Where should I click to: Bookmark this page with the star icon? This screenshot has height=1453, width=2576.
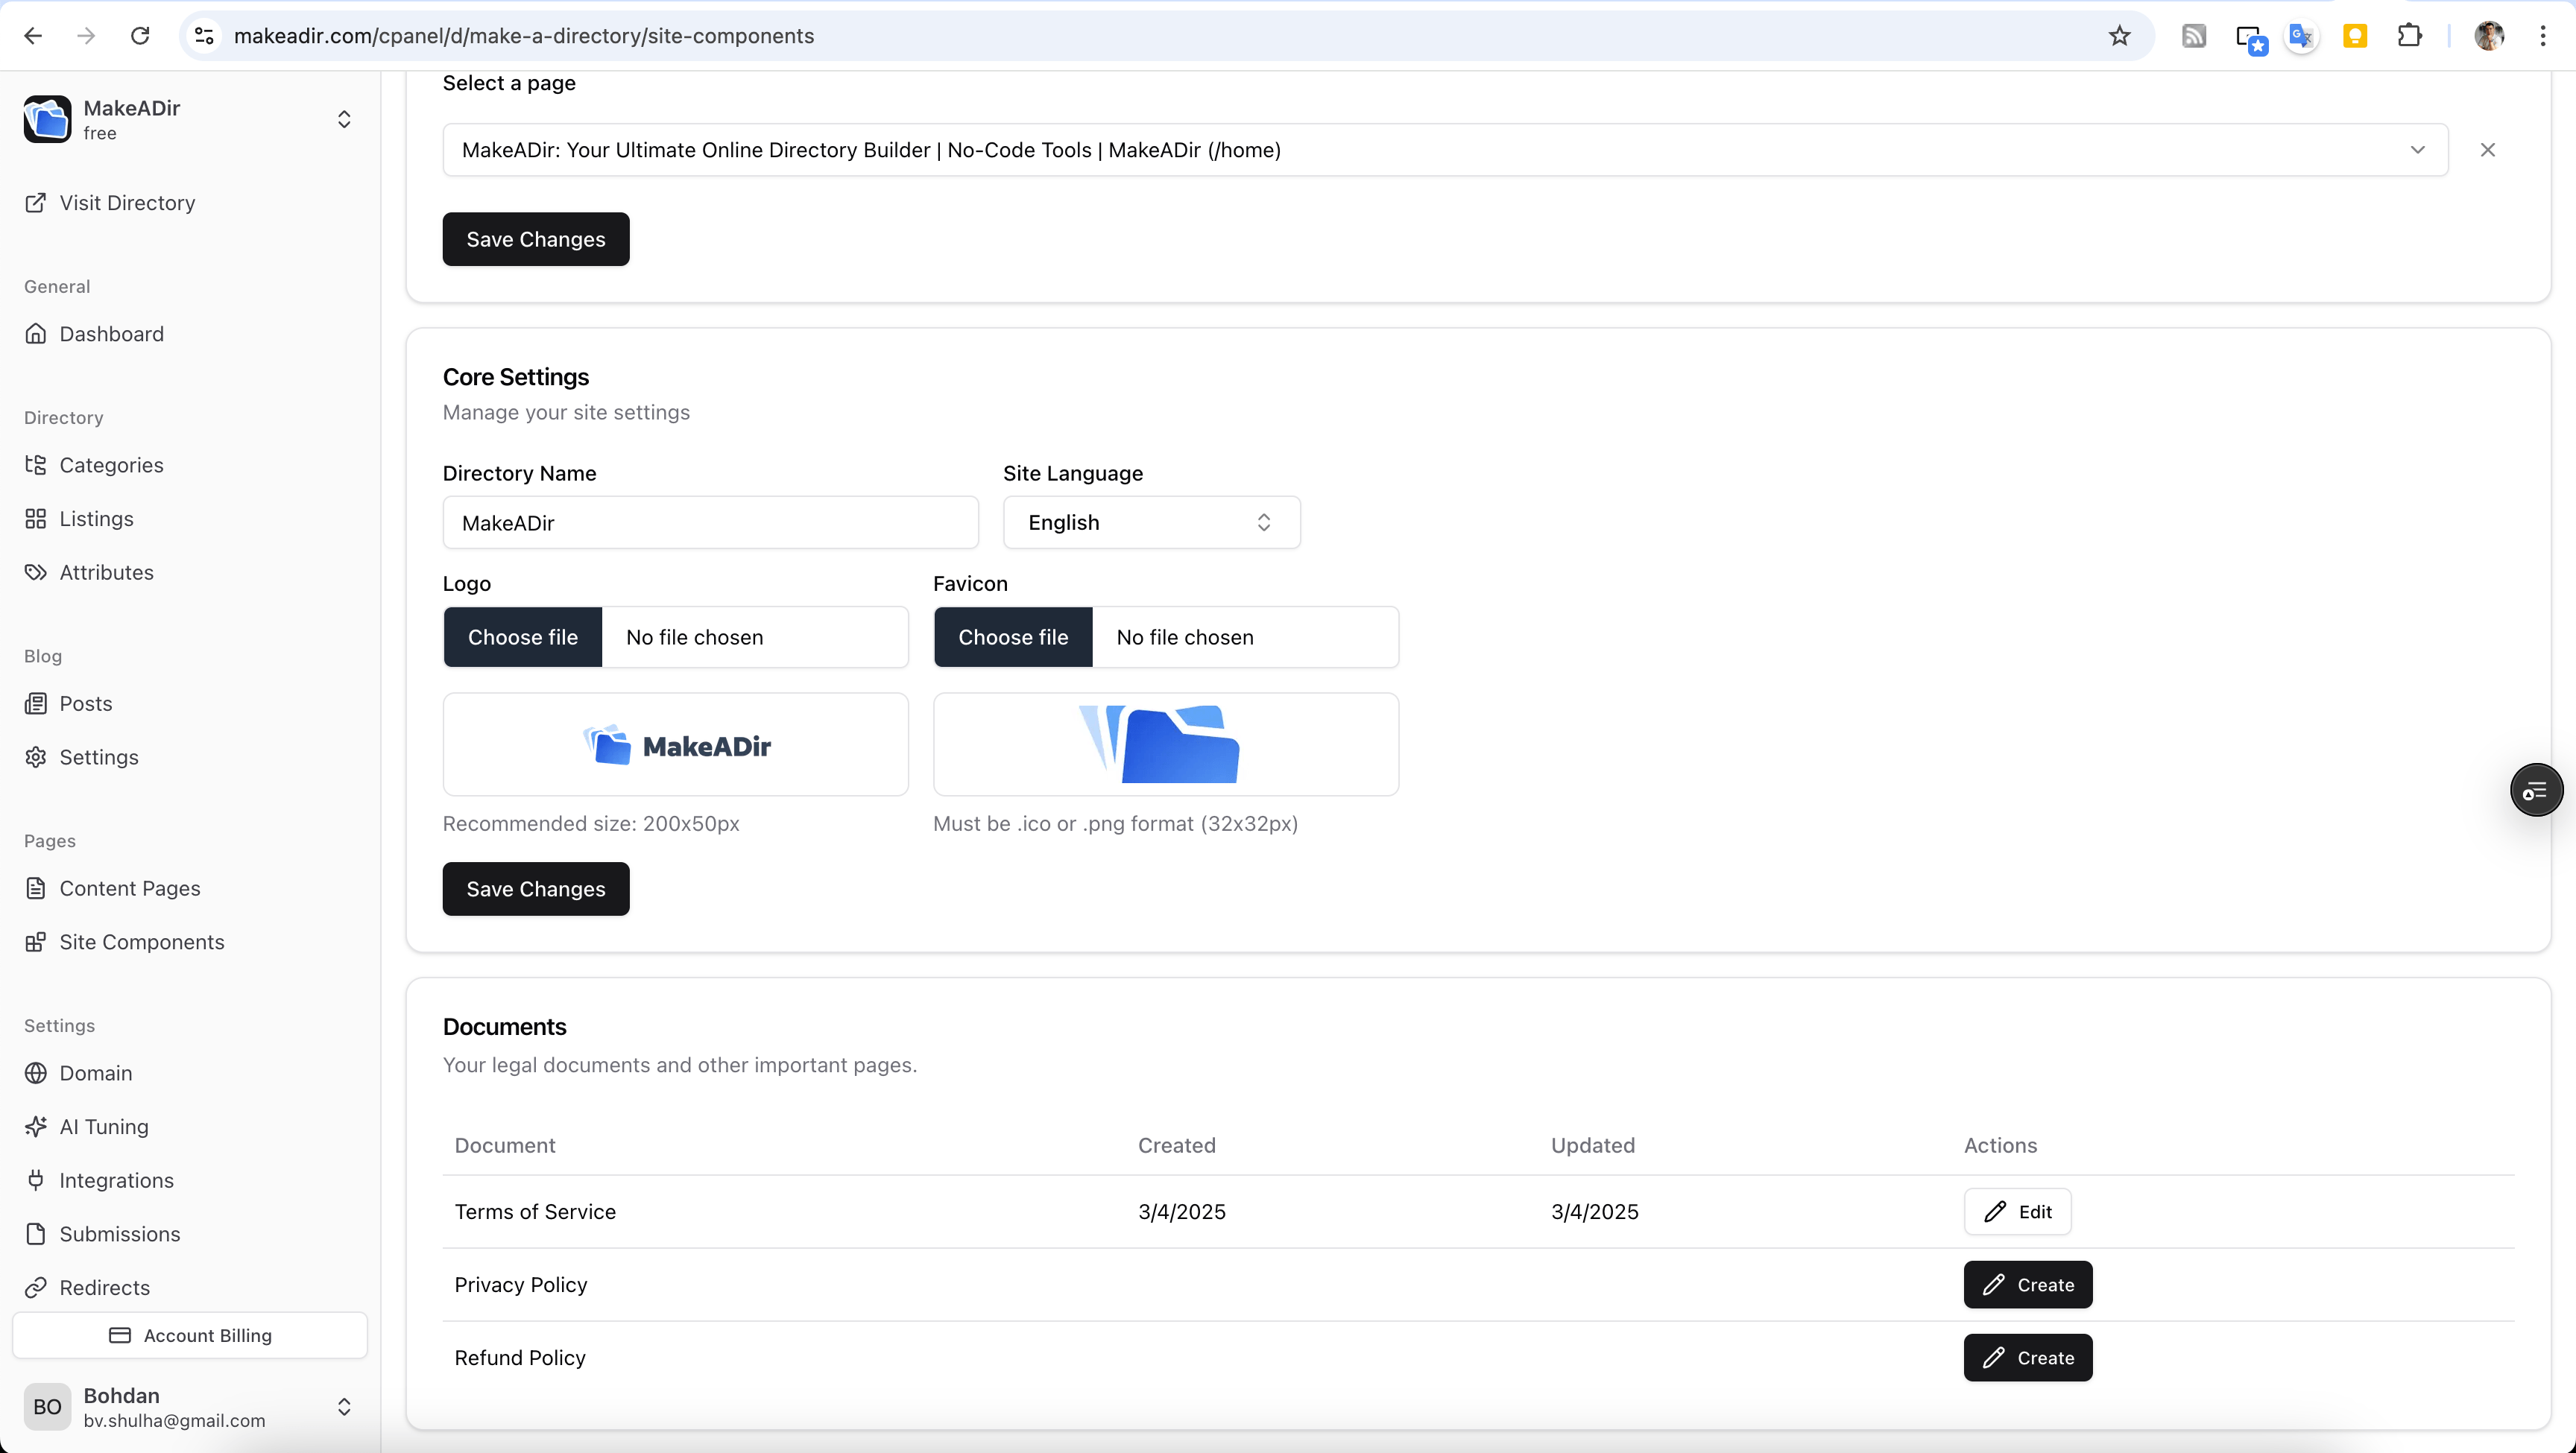point(2119,36)
